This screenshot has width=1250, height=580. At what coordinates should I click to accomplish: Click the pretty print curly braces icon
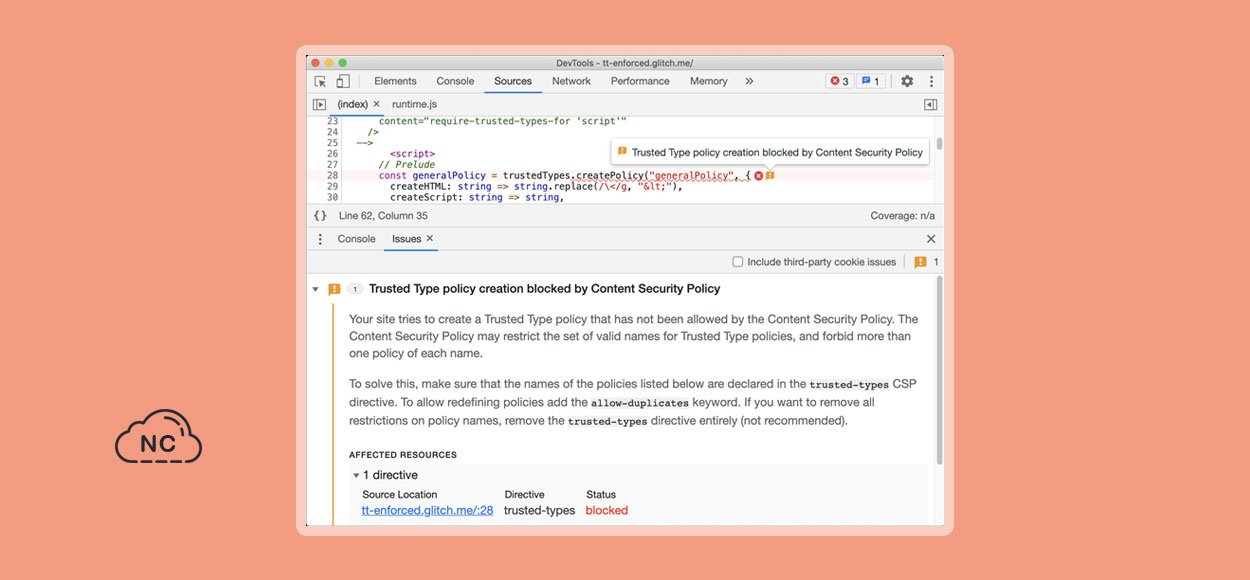click(320, 216)
